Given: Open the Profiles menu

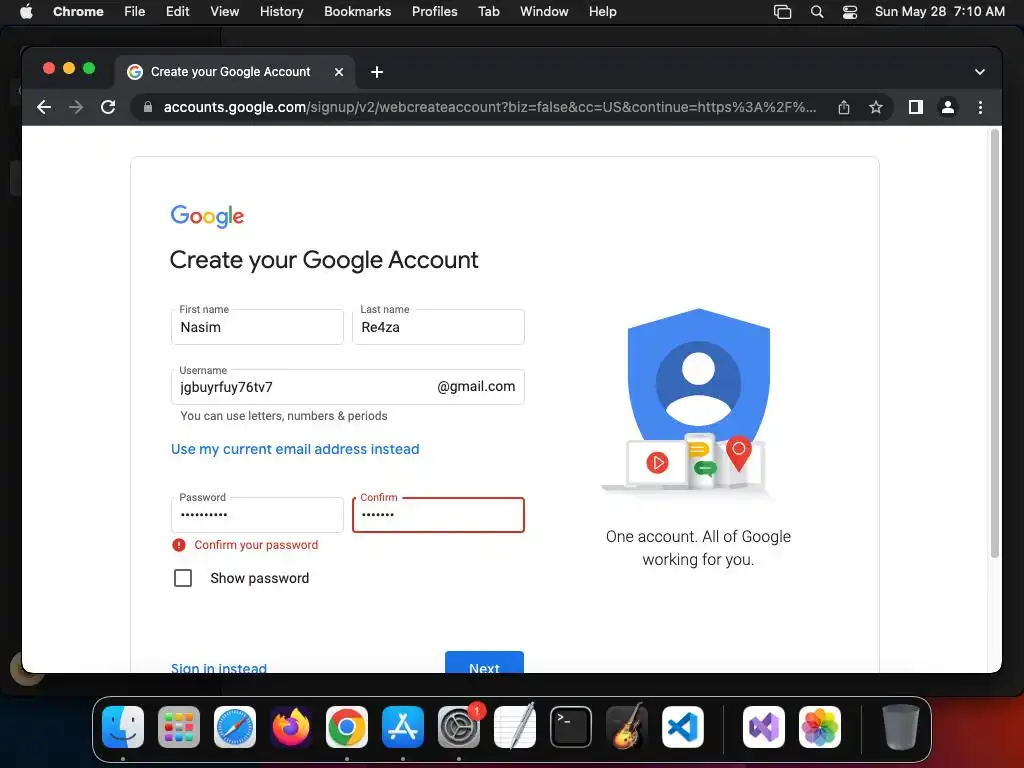Looking at the screenshot, I should pos(434,12).
